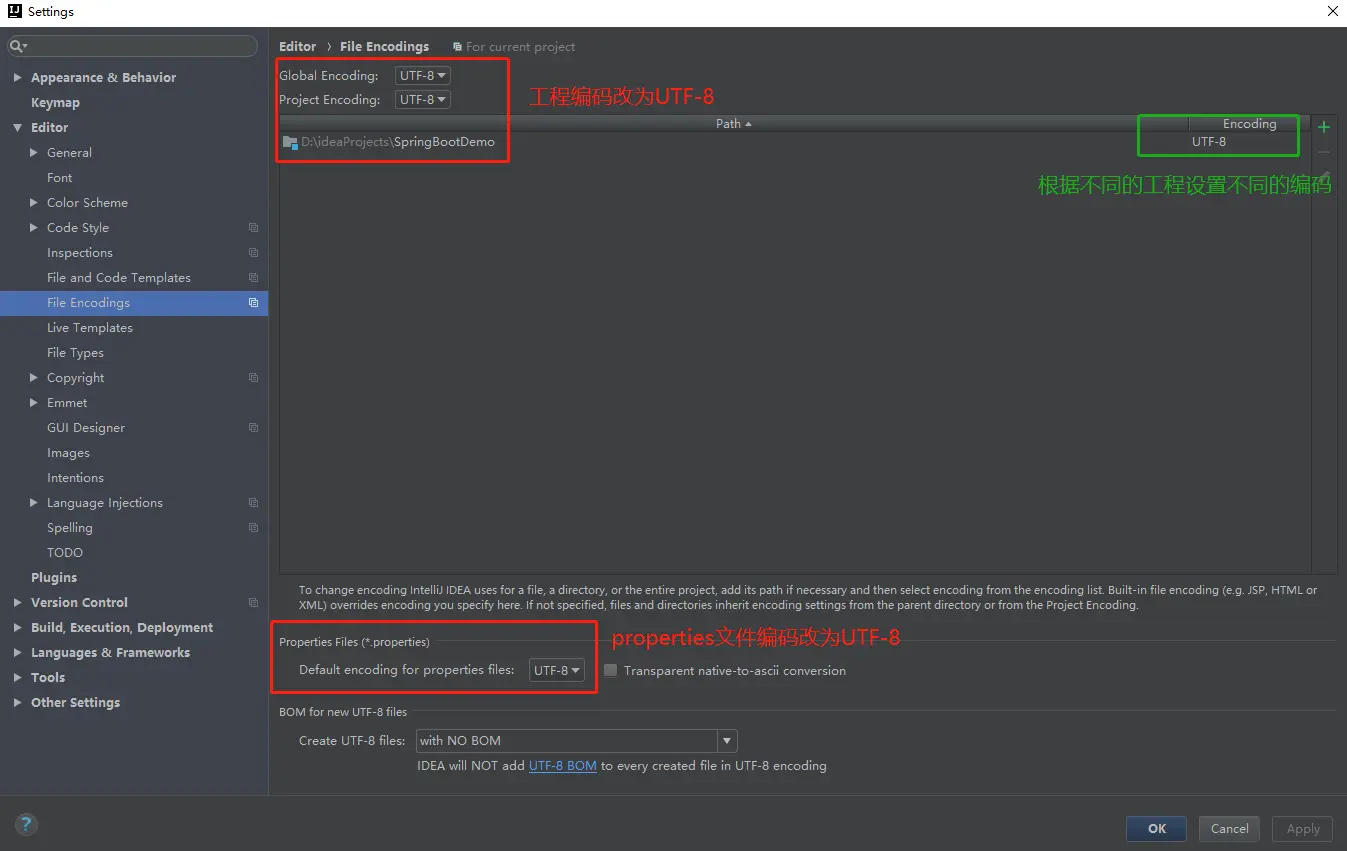
Task: Open the Project Encoding dropdown
Action: click(423, 99)
